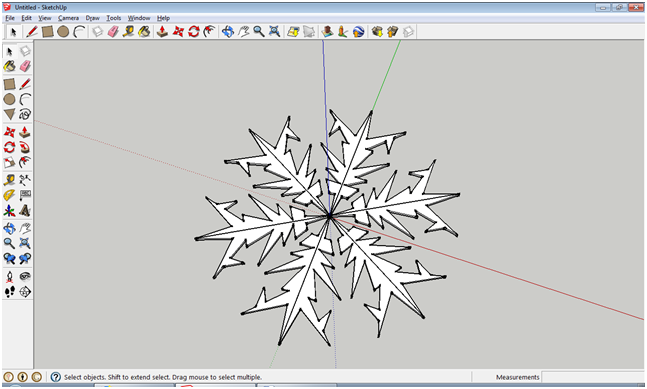Open the Camera menu

click(x=68, y=18)
